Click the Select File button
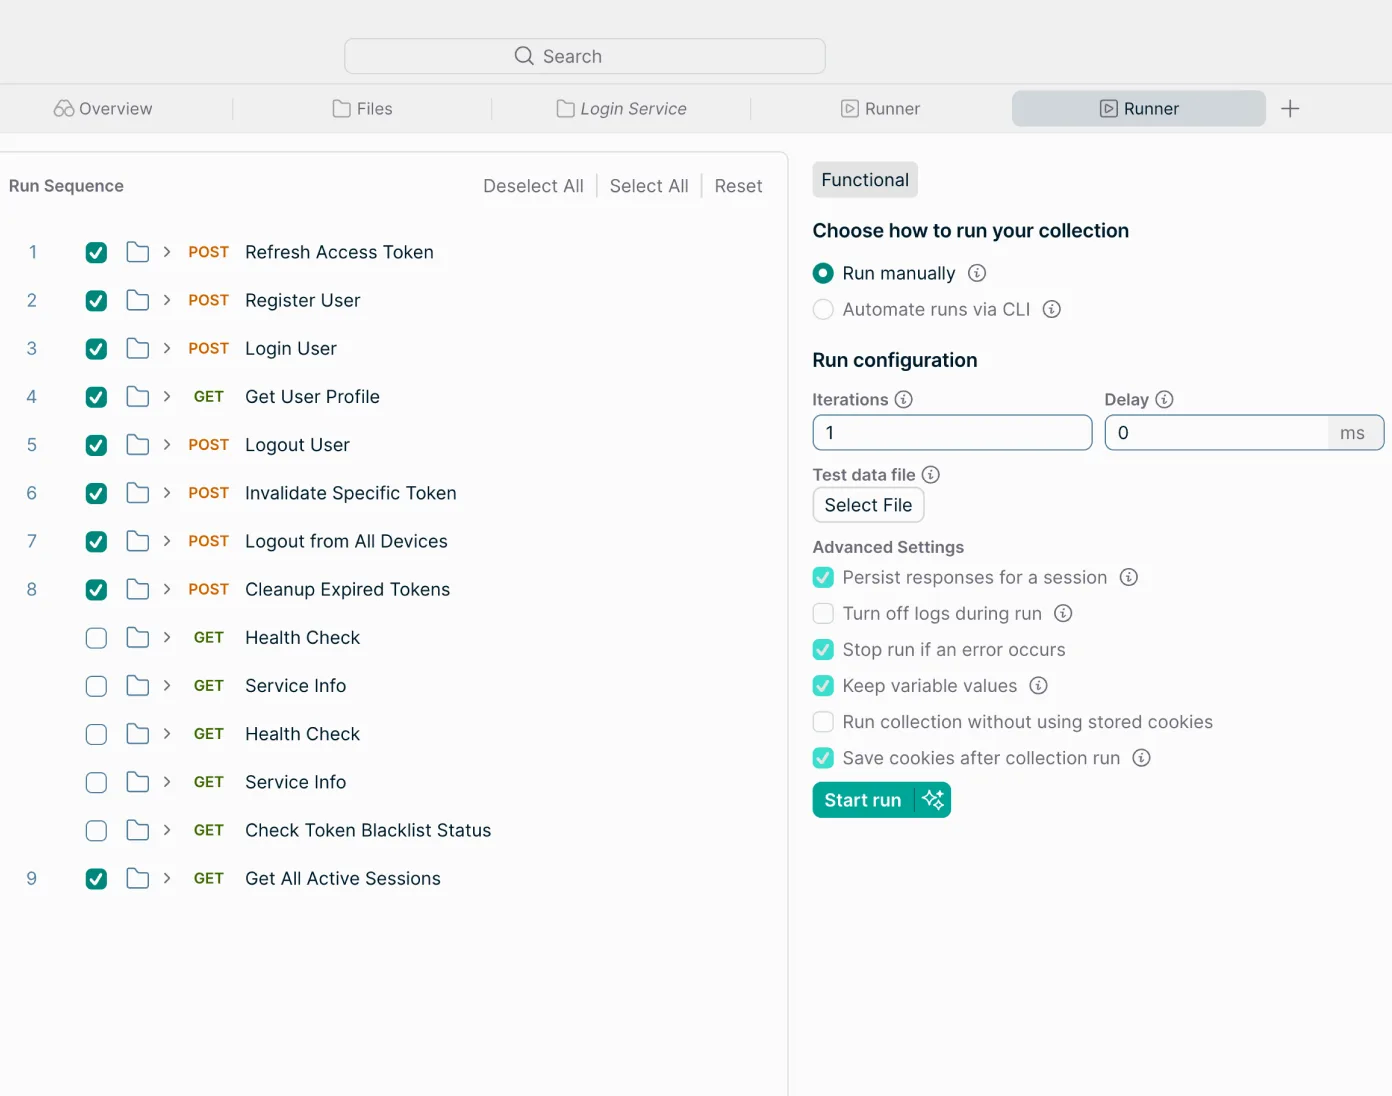 pyautogui.click(x=868, y=505)
